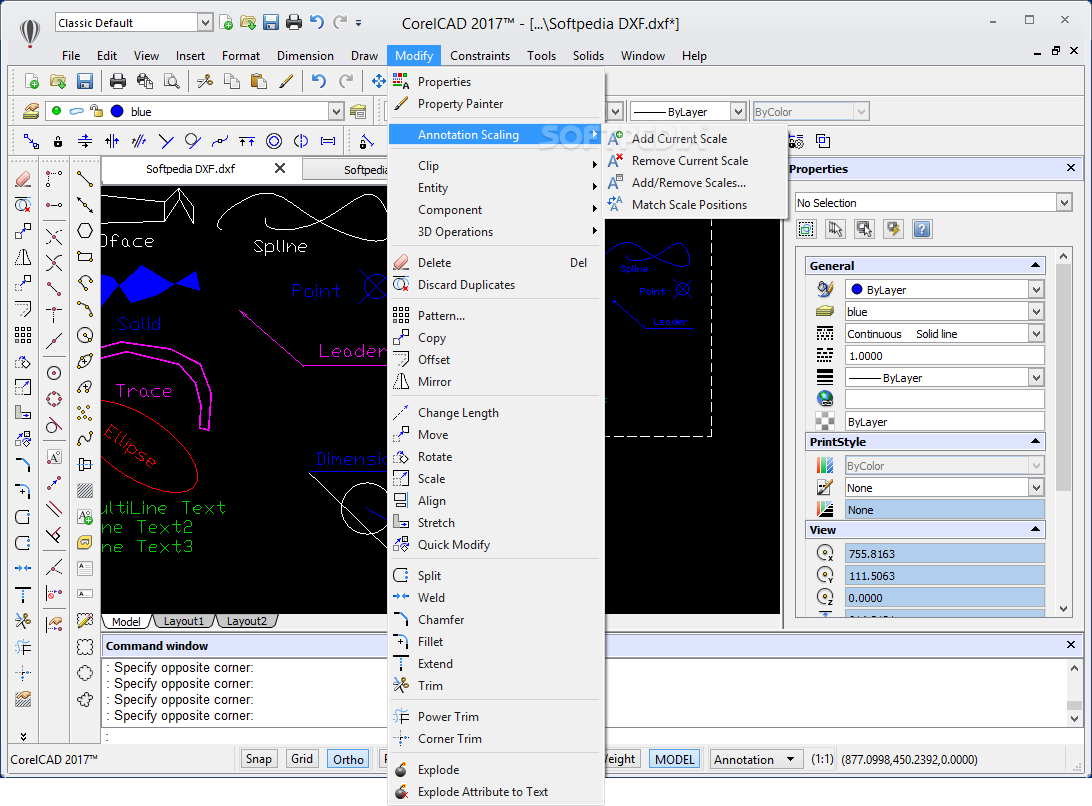
Task: Click the Delete eraser tool in left toolbar
Action: click(22, 179)
